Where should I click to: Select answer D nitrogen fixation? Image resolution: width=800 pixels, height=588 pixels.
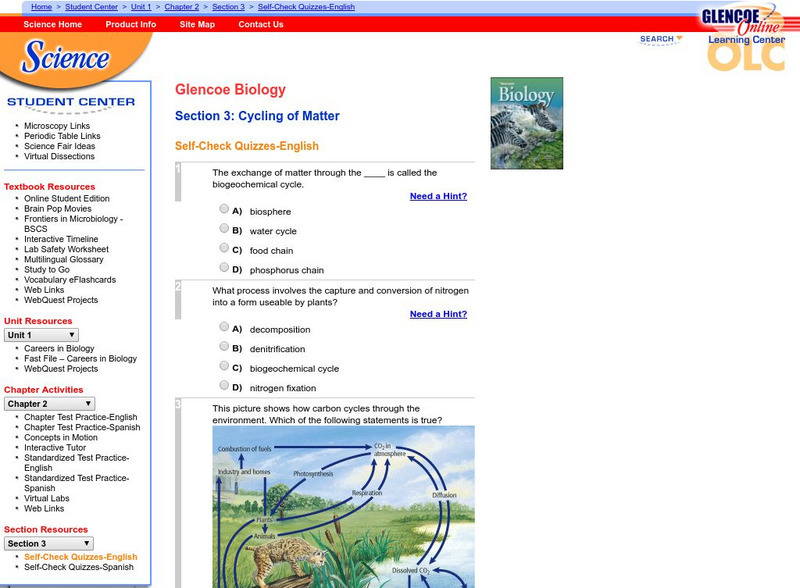(x=224, y=385)
